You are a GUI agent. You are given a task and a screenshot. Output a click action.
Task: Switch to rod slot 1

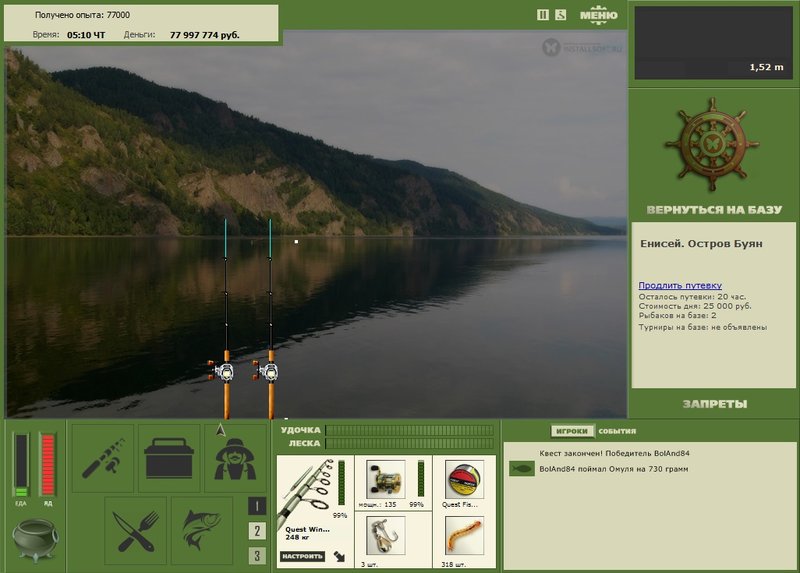257,506
